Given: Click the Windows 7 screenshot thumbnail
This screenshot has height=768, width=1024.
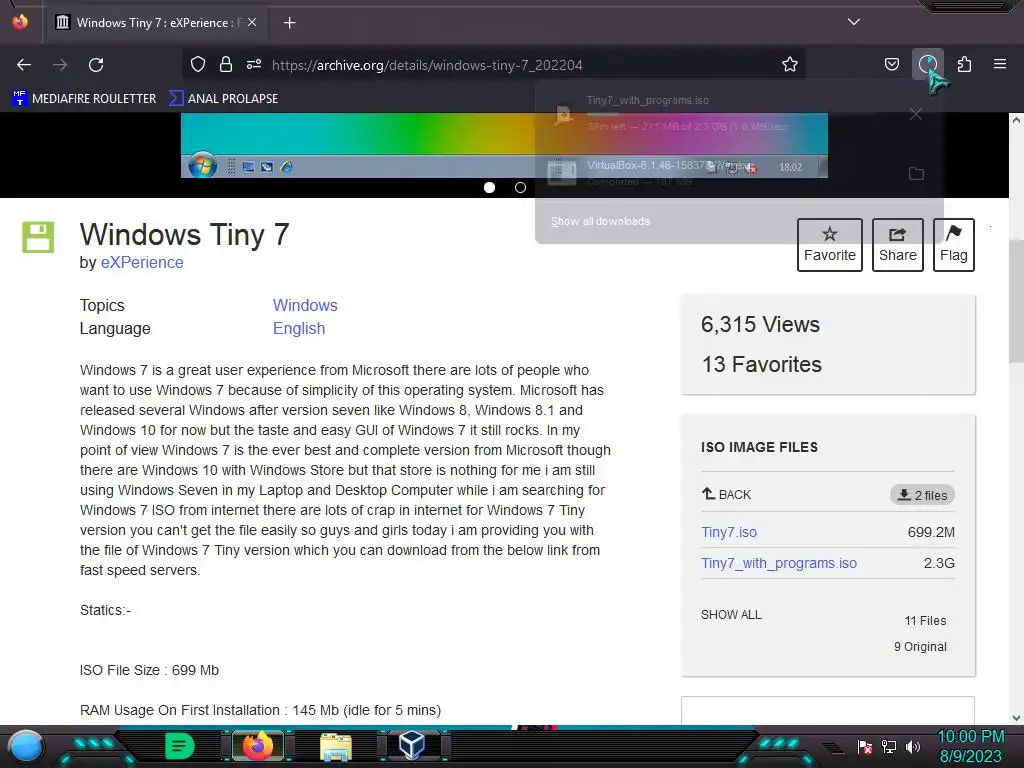Looking at the screenshot, I should [504, 145].
